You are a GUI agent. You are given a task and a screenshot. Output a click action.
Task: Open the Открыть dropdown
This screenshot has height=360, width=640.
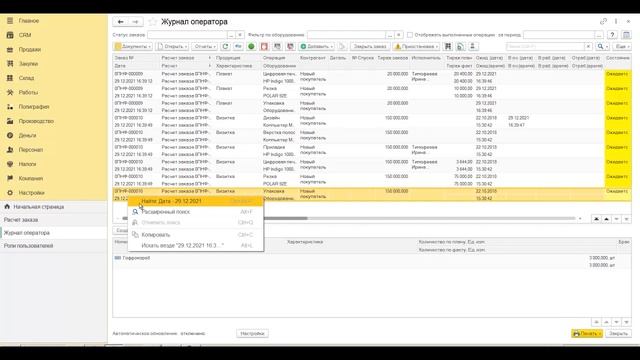click(172, 47)
